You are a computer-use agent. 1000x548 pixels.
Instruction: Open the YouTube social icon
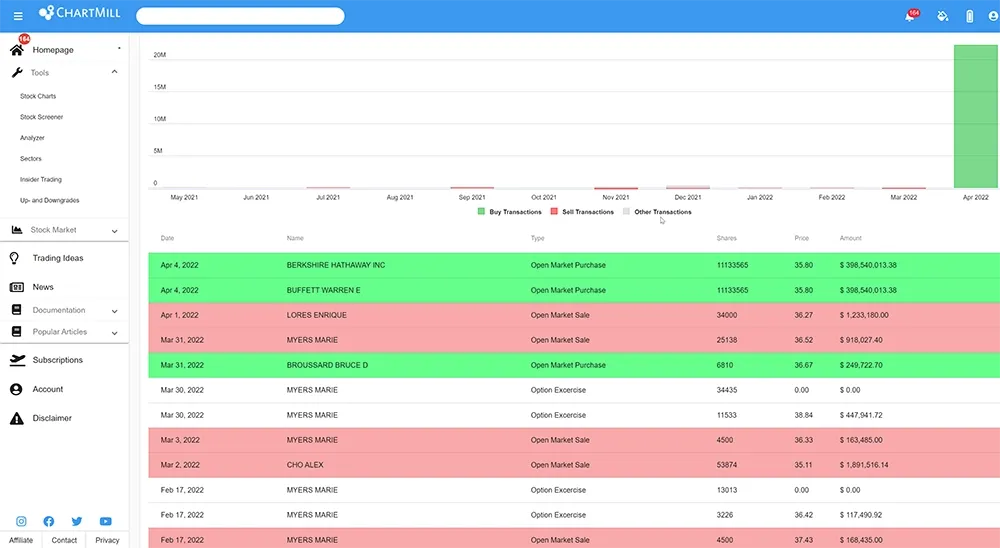(106, 521)
